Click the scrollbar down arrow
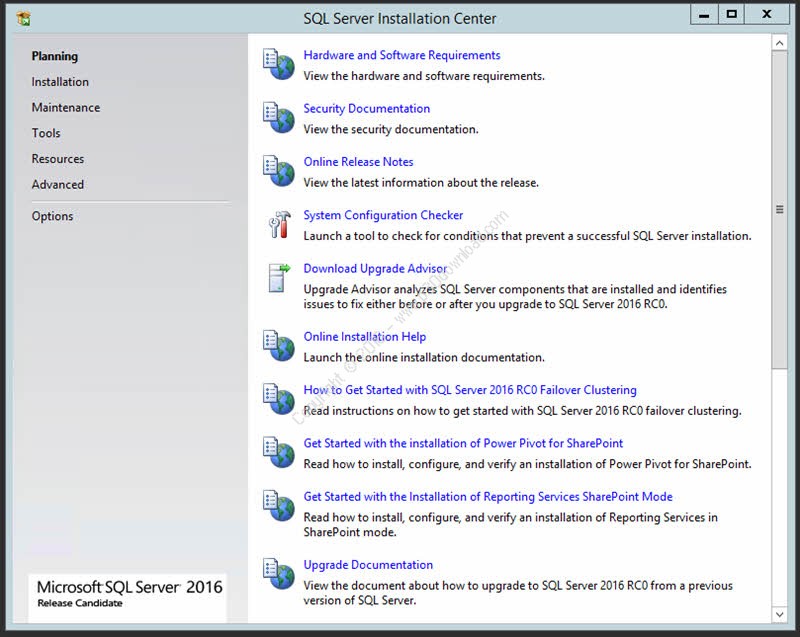The width and height of the screenshot is (800, 637). pyautogui.click(x=780, y=612)
